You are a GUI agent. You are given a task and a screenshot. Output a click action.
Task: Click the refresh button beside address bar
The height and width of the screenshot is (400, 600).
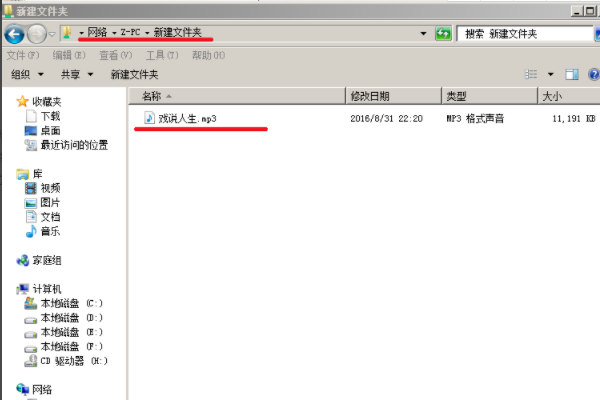[x=443, y=34]
